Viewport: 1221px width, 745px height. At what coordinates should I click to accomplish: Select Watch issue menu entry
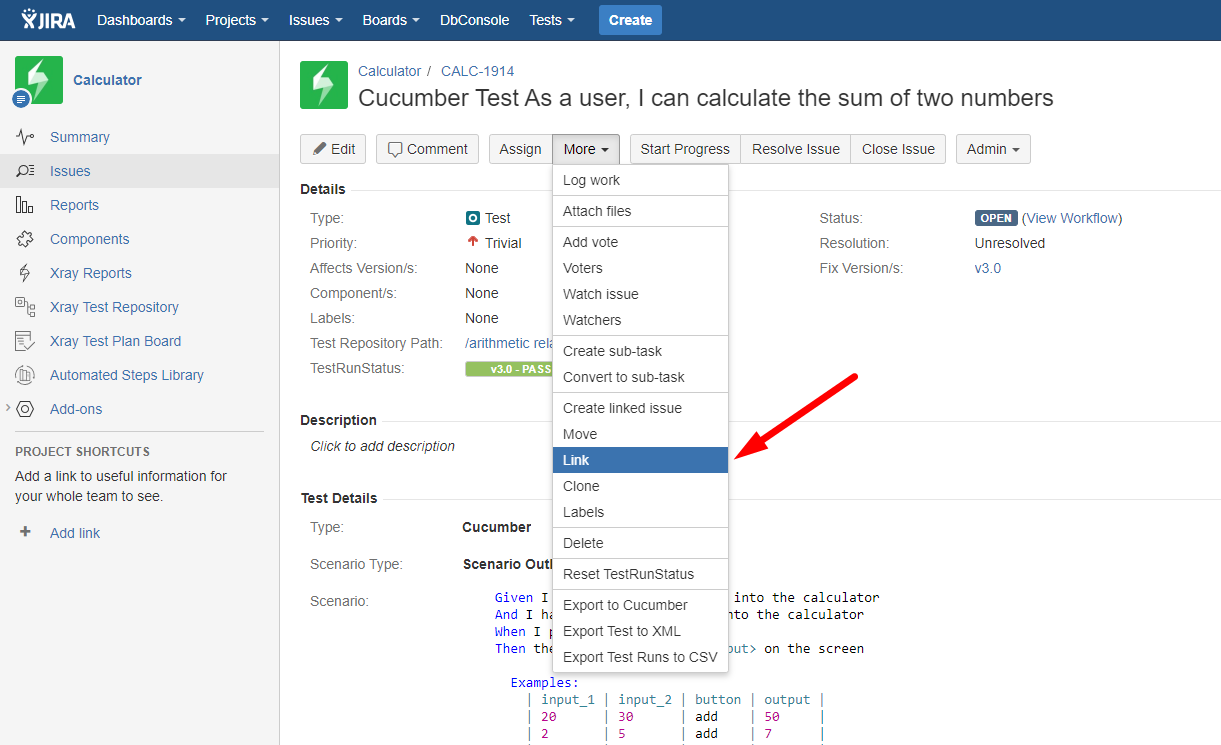[641, 294]
